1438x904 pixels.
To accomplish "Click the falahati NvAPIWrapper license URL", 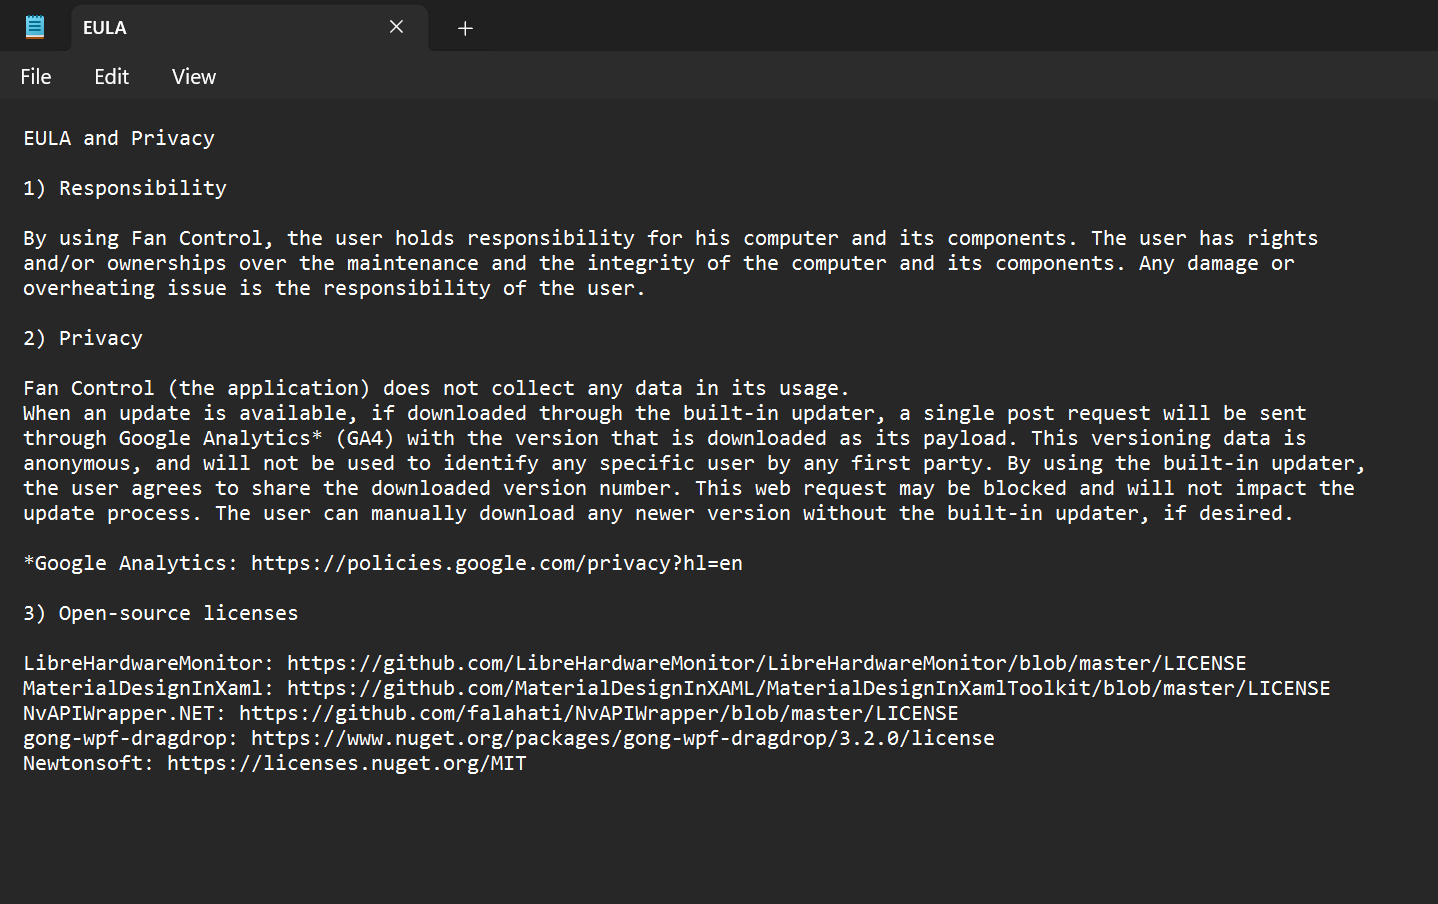I will (598, 713).
